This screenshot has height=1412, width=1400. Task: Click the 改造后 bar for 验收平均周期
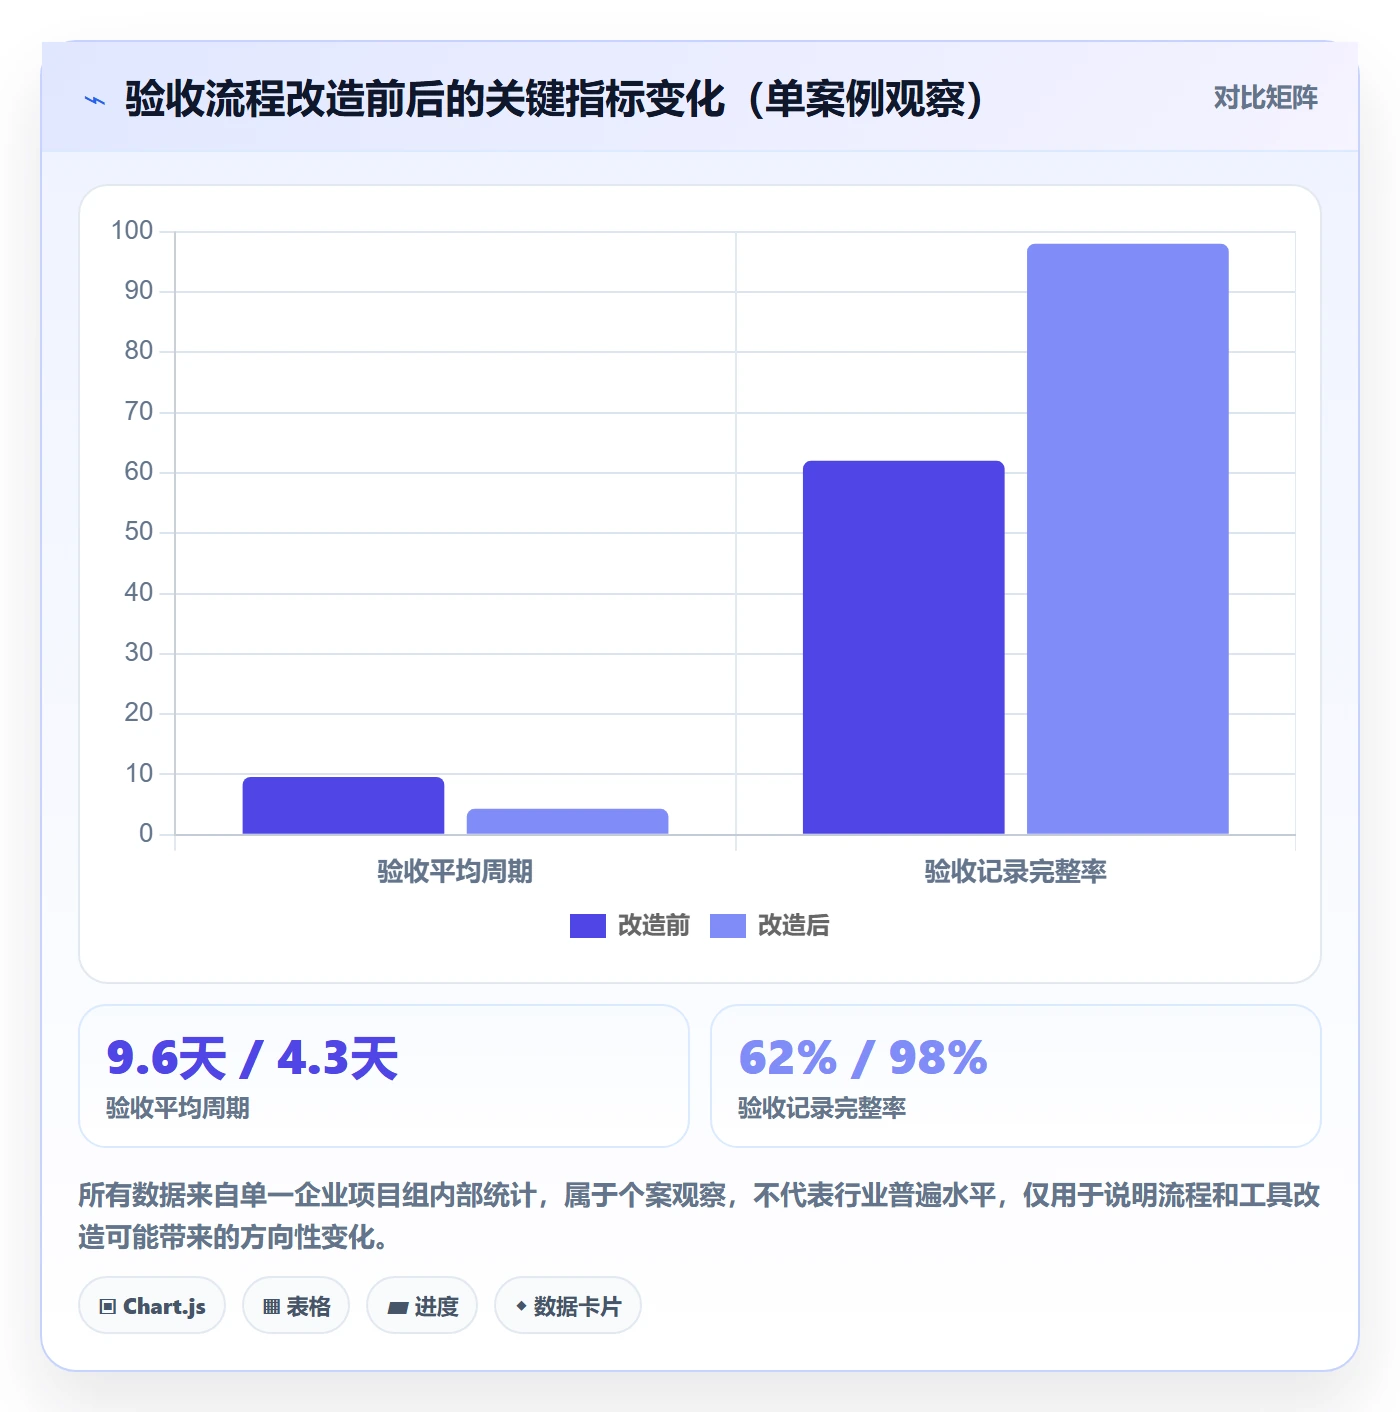[x=567, y=821]
